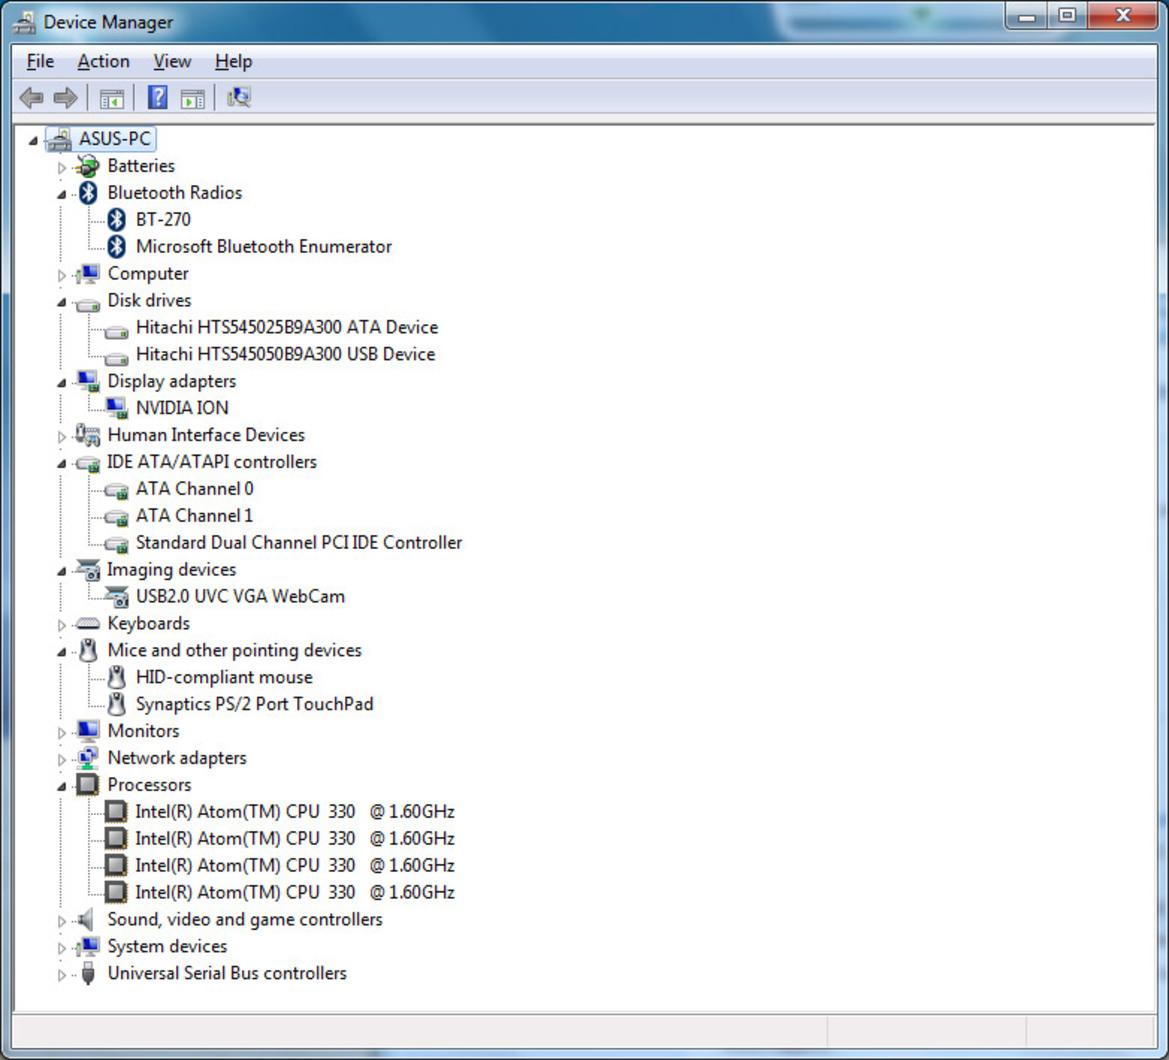Screen dimensions: 1169x1060
Task: Expand Universal Serial Bus controllers category
Action: (62, 974)
